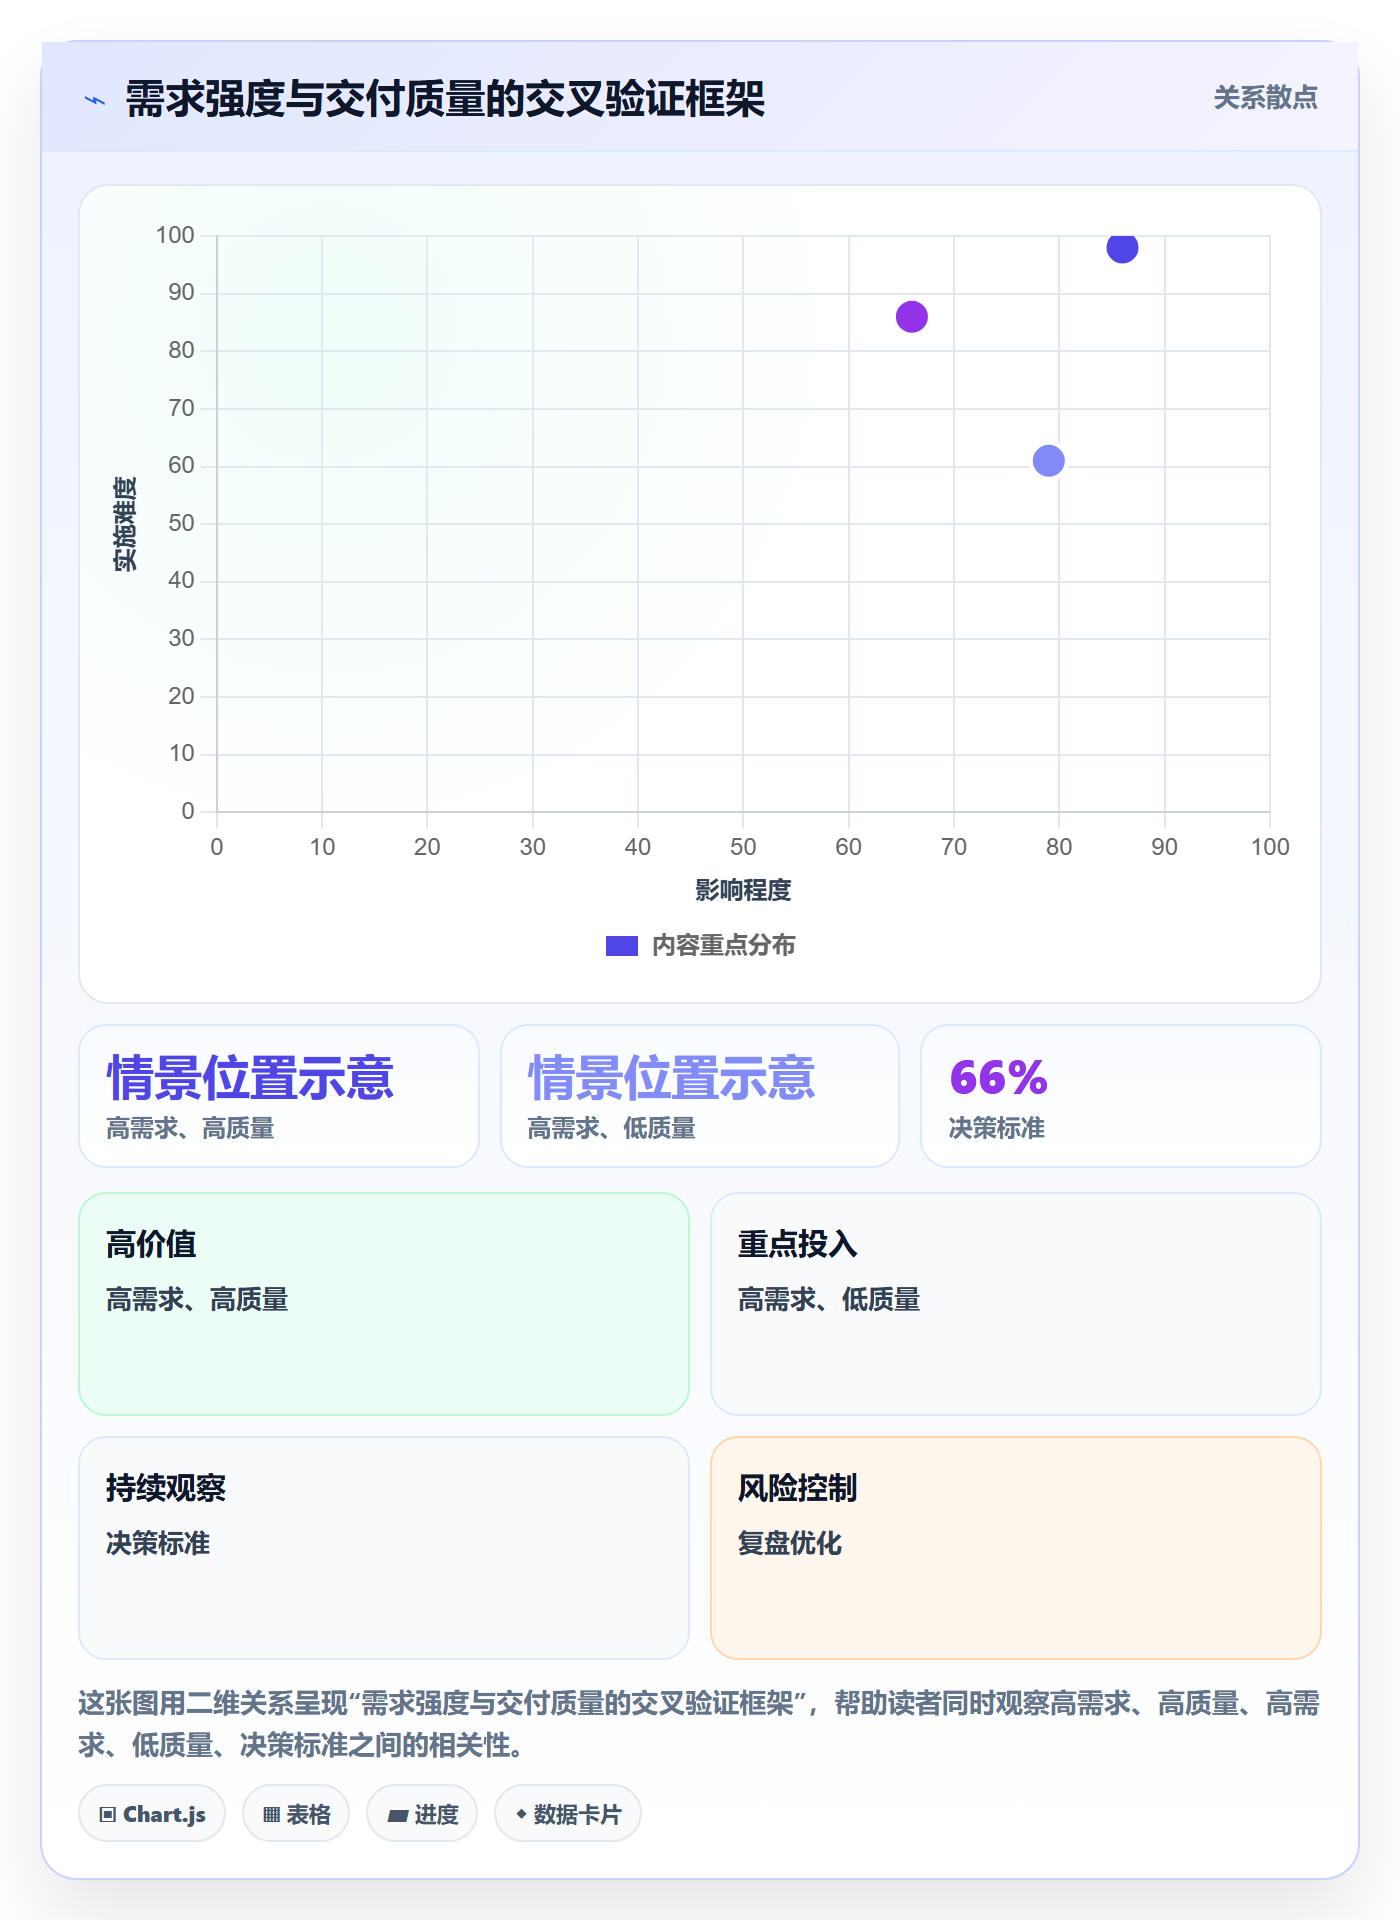Click the chart title 需求强度与交付质量的交叉验证框架

445,99
